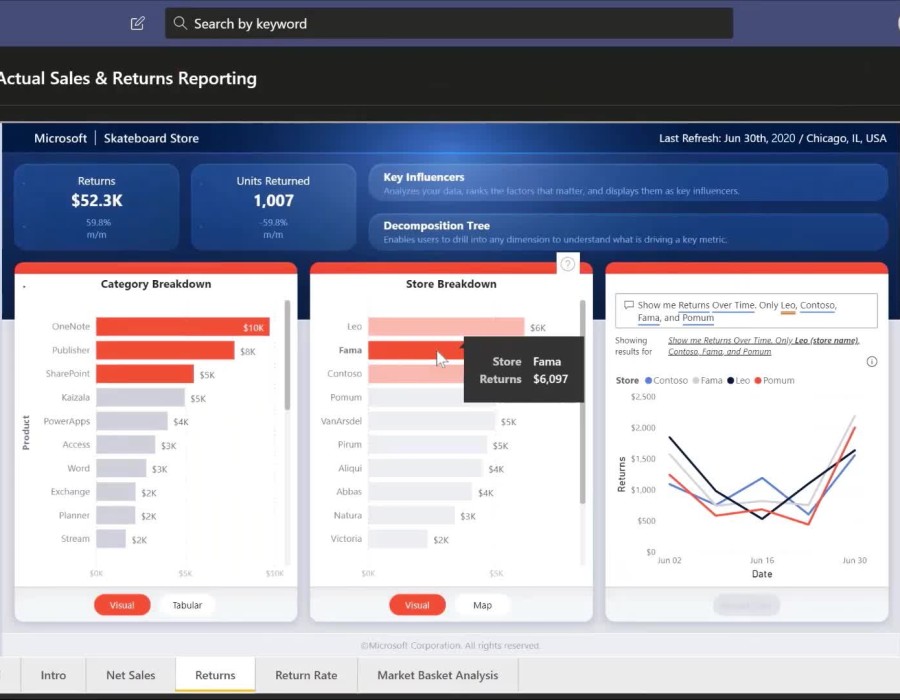Switch to the Net Sales tab
Image resolution: width=900 pixels, height=700 pixels.
point(131,675)
